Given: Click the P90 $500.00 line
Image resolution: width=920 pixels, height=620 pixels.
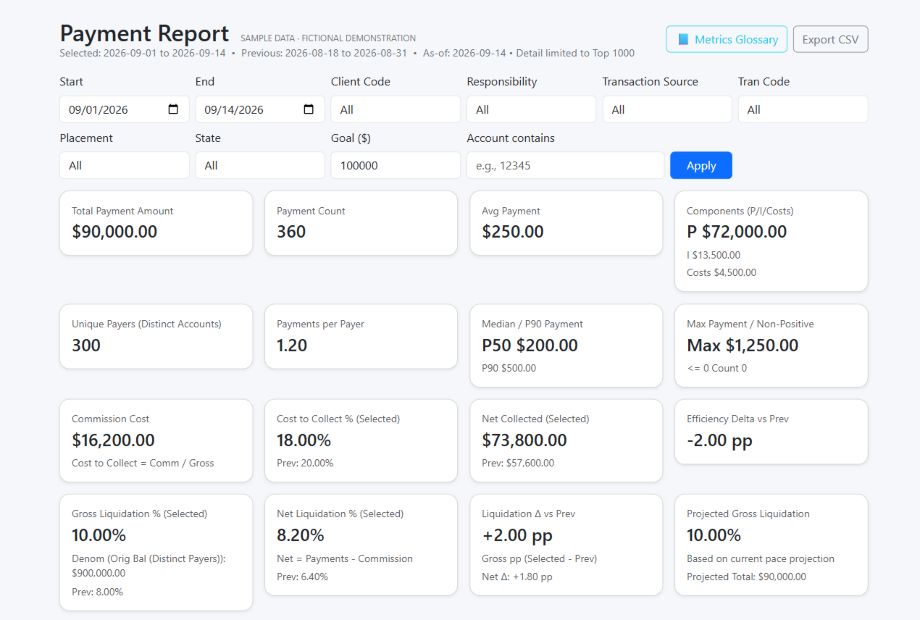Looking at the screenshot, I should (x=509, y=368).
